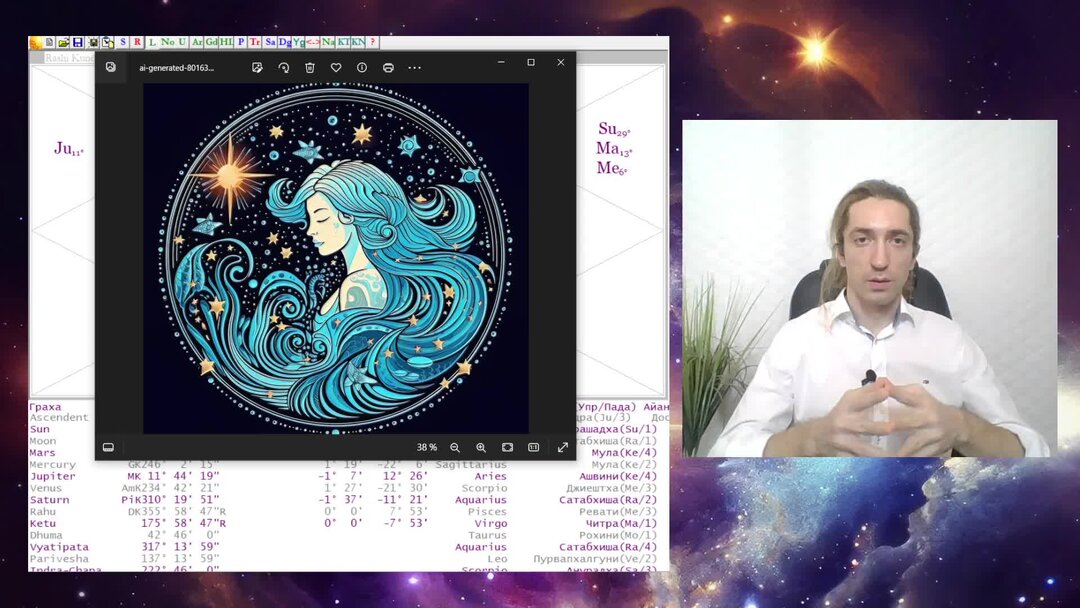Click the copy chart icon in the astrology toolbar

tap(107, 42)
